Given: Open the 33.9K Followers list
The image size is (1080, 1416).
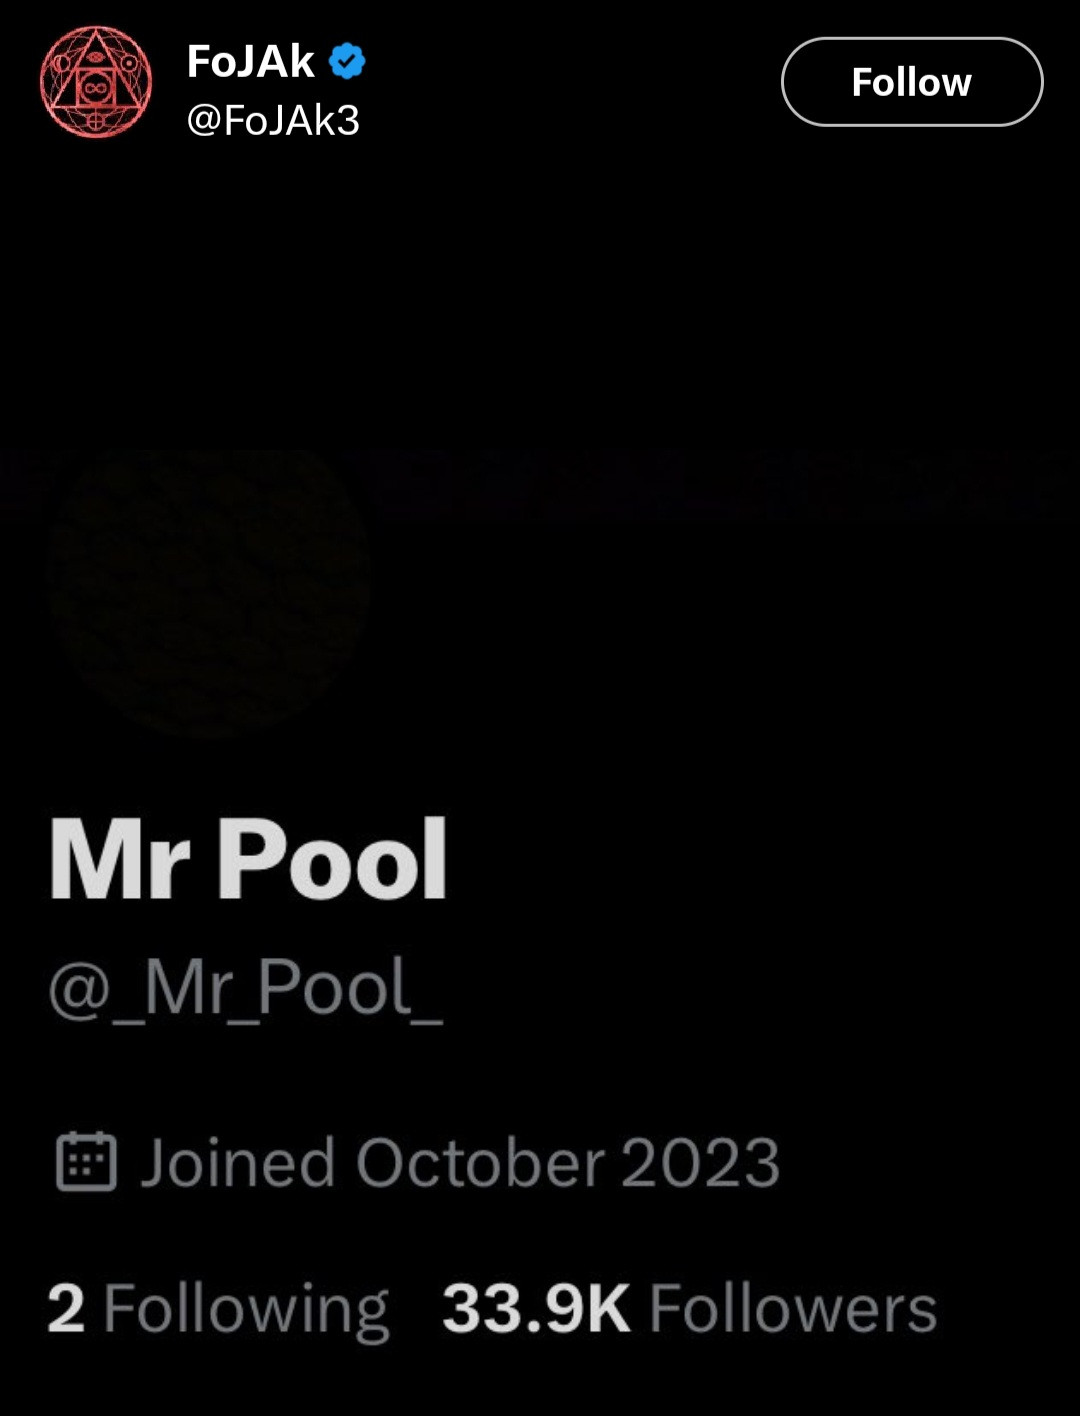Looking at the screenshot, I should [690, 1308].
